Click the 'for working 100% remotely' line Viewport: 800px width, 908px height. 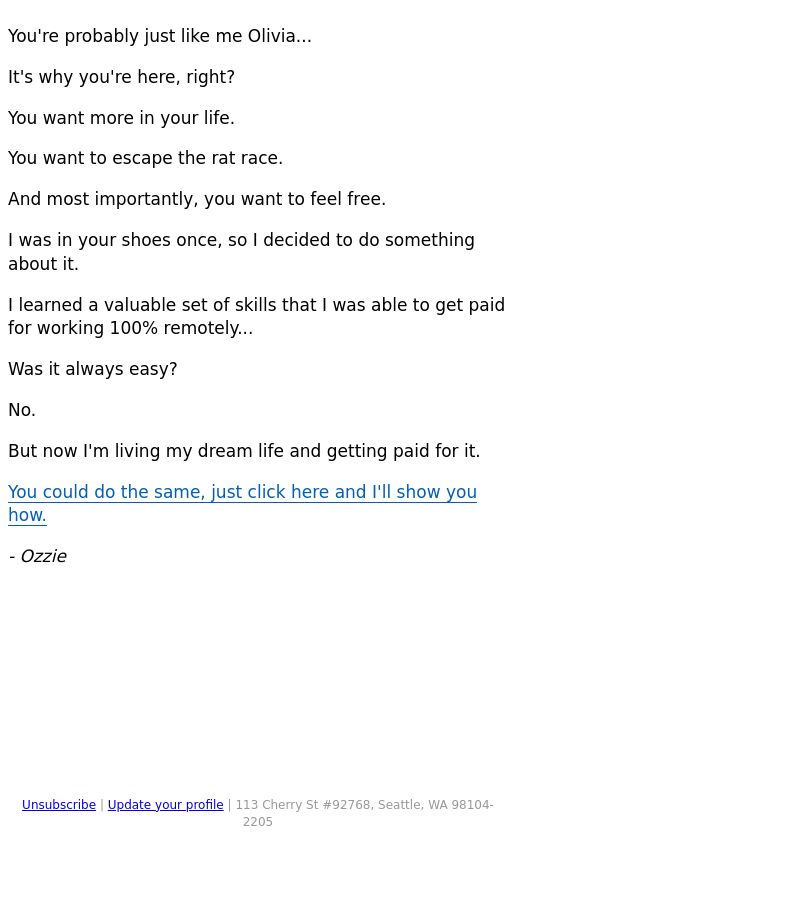[x=130, y=328]
